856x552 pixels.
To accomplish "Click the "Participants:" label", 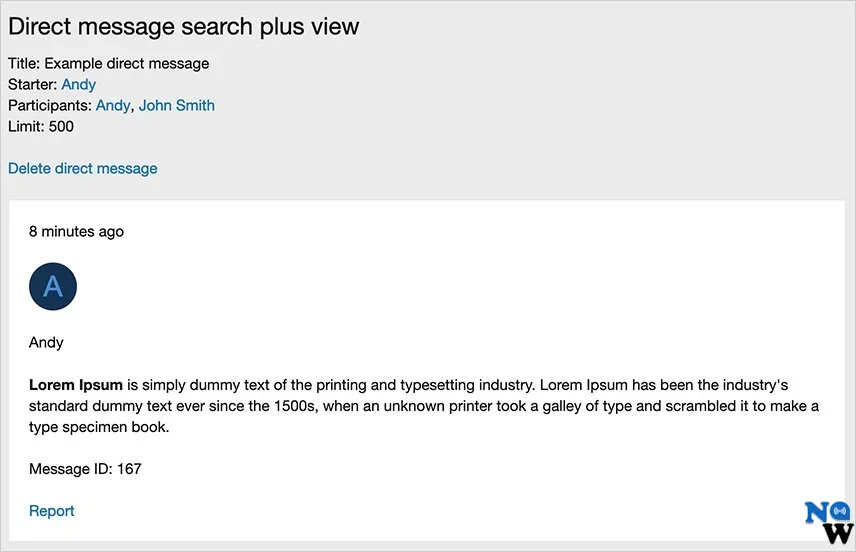I will point(49,105).
